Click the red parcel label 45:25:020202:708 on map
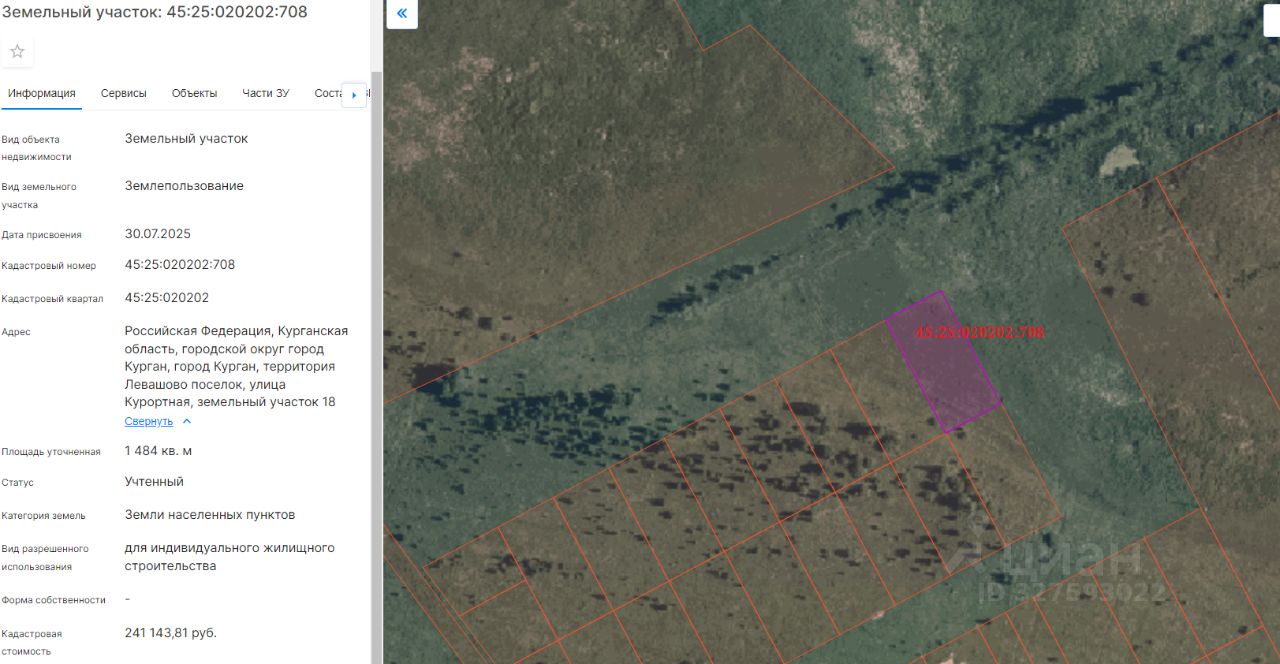 (979, 332)
